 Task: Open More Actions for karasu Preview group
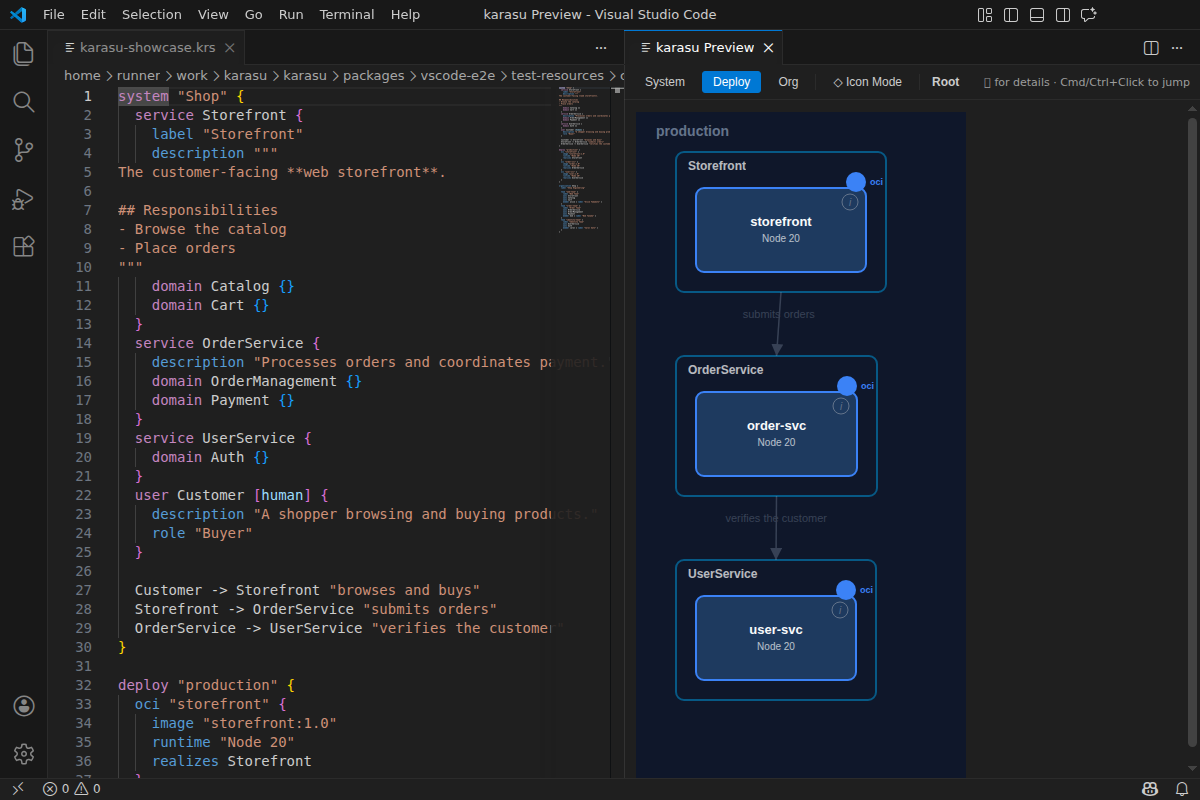(1179, 48)
